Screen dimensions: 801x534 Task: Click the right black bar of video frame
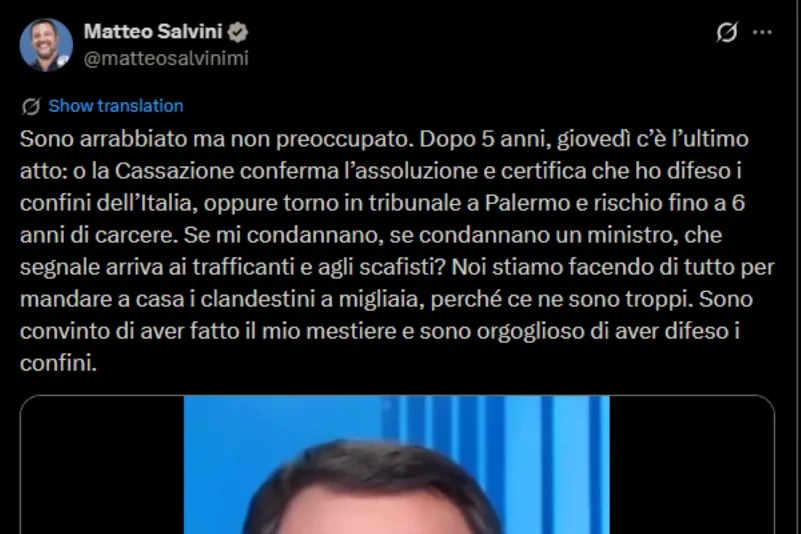(x=692, y=465)
